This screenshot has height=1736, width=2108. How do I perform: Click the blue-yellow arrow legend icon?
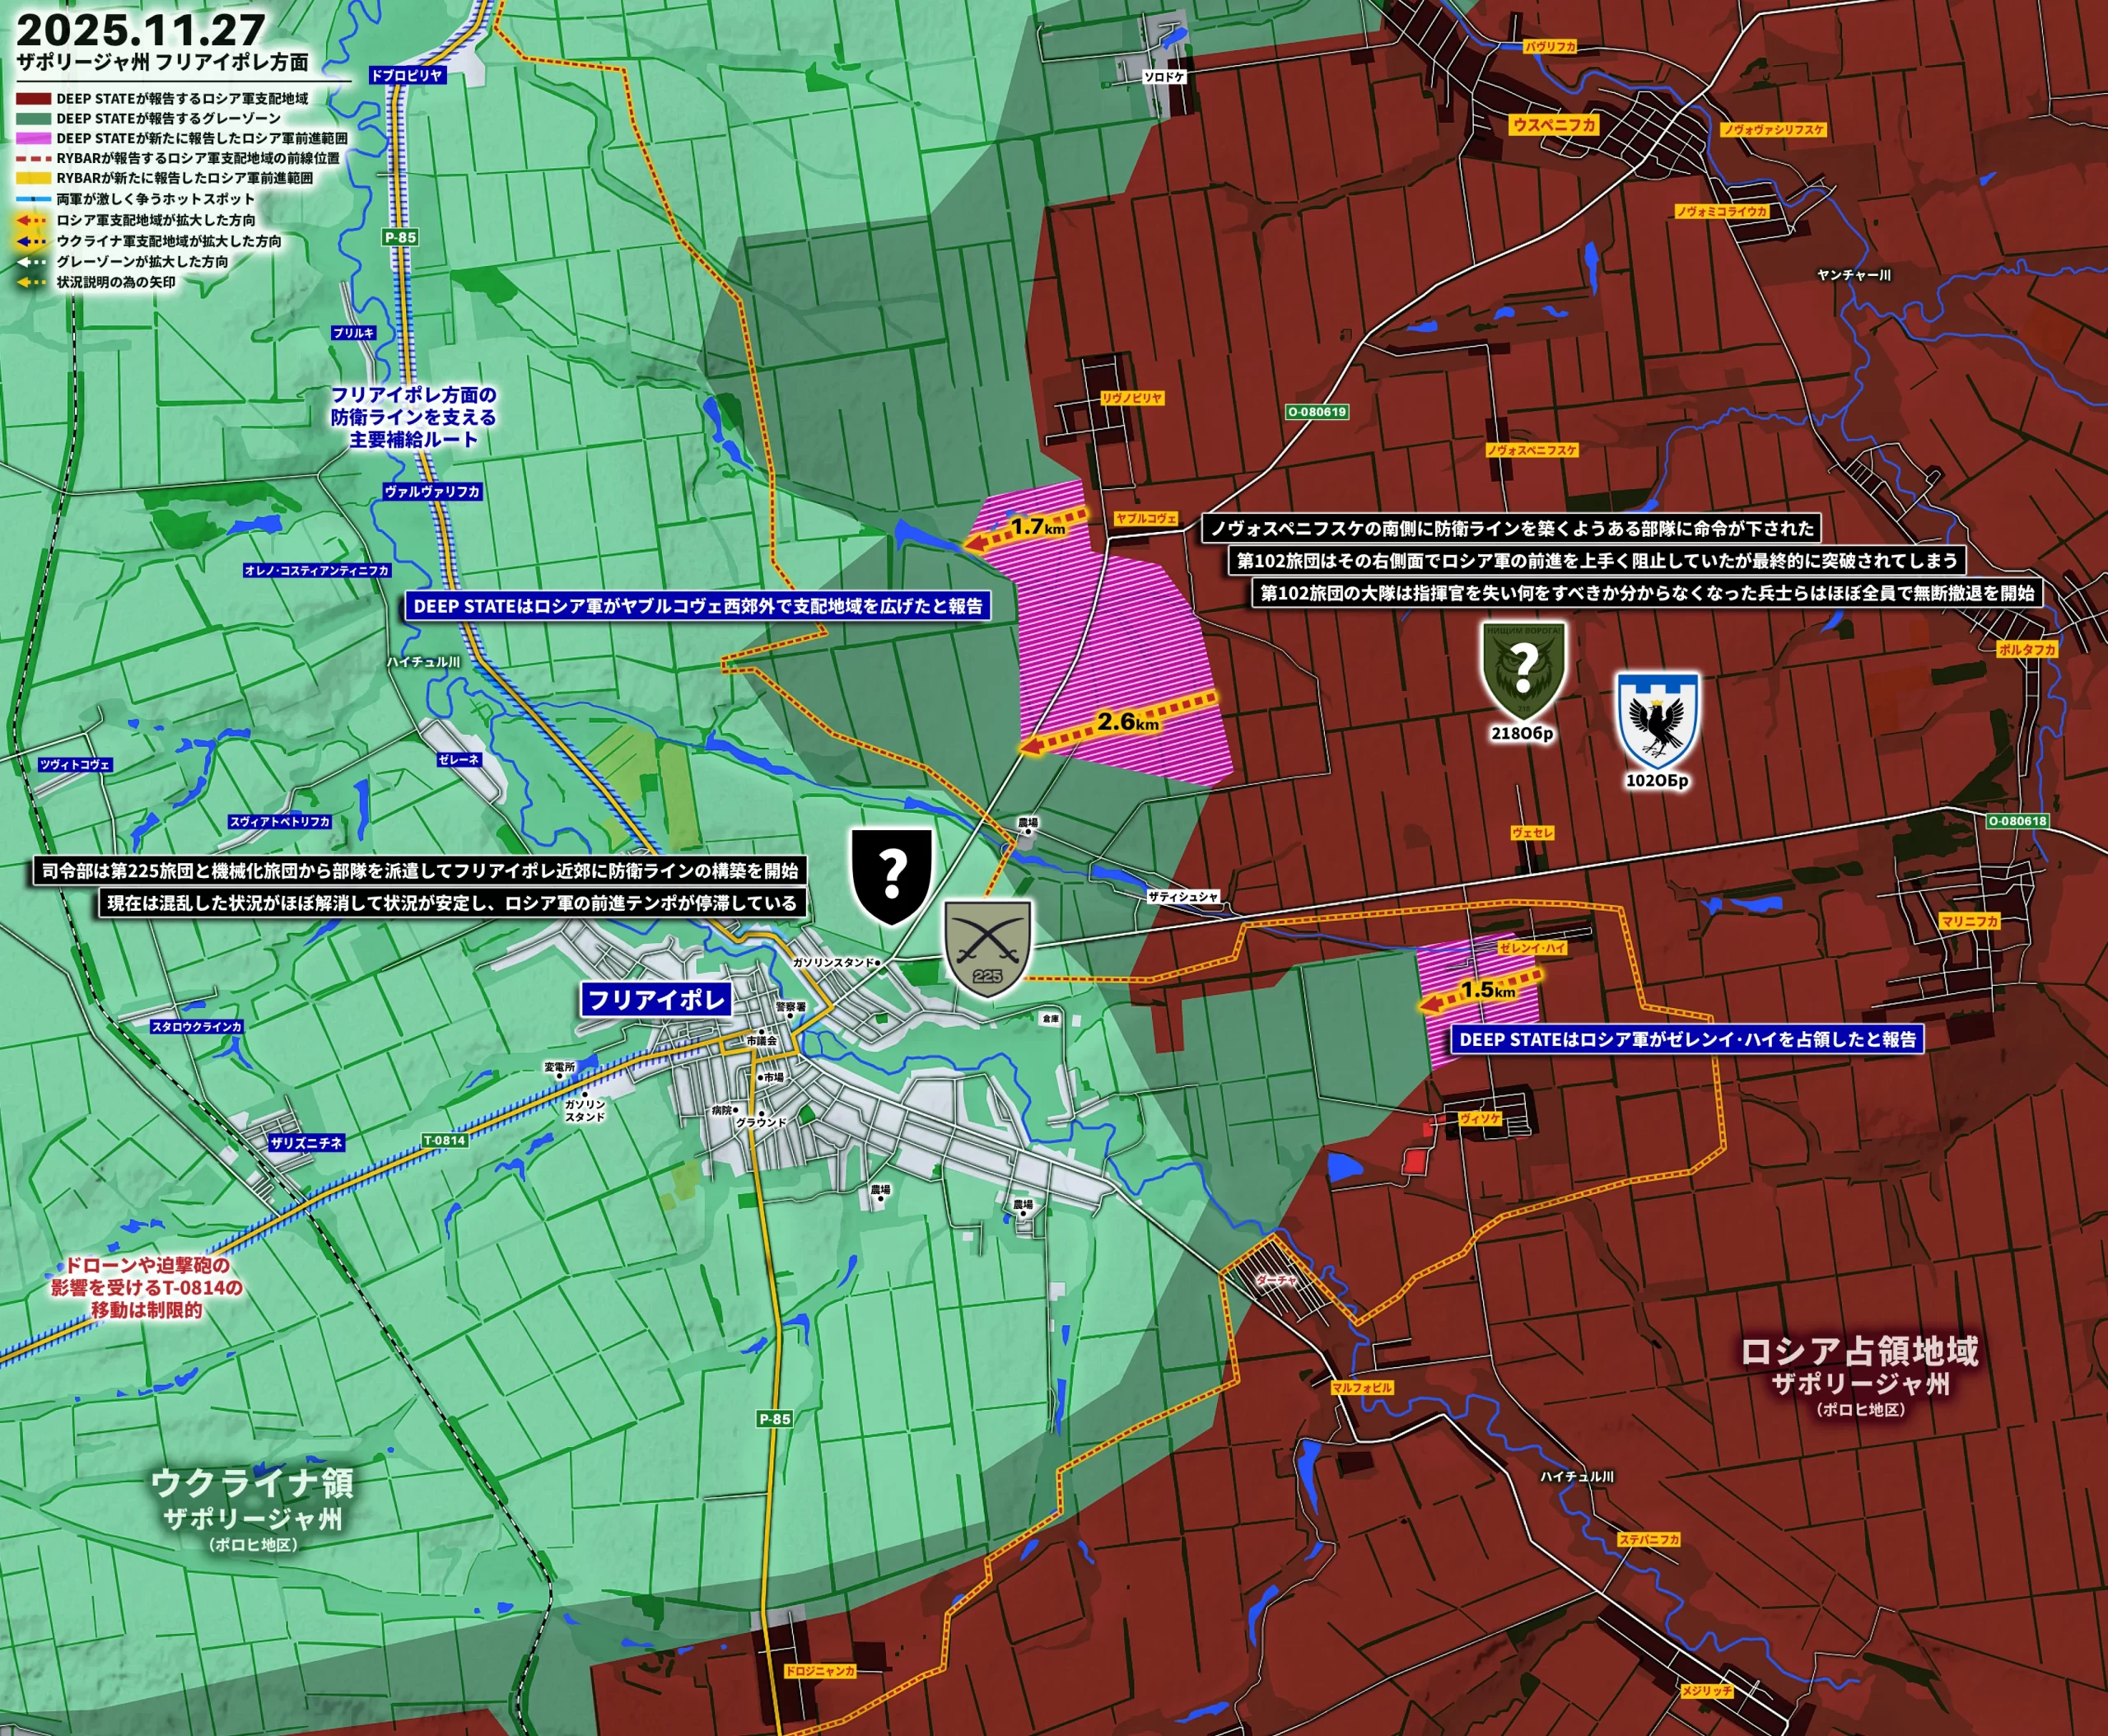(32, 241)
